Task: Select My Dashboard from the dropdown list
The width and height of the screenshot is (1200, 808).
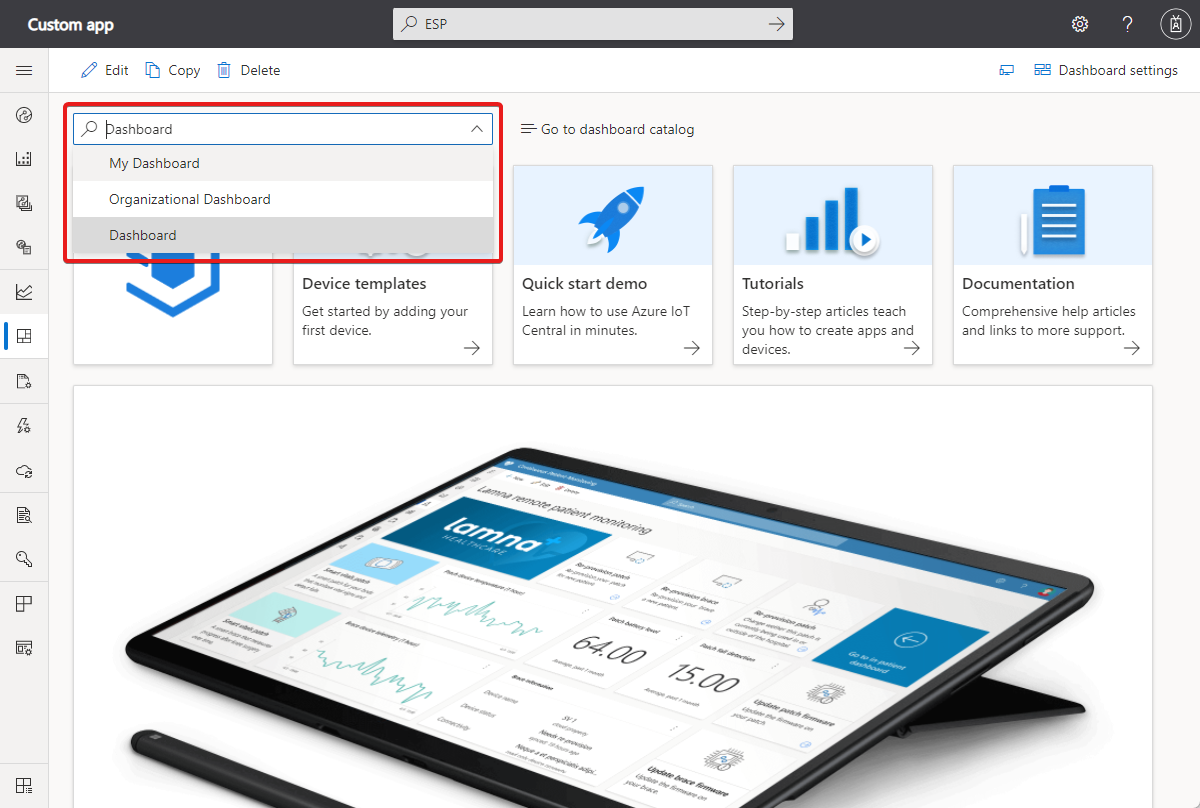Action: click(283, 163)
